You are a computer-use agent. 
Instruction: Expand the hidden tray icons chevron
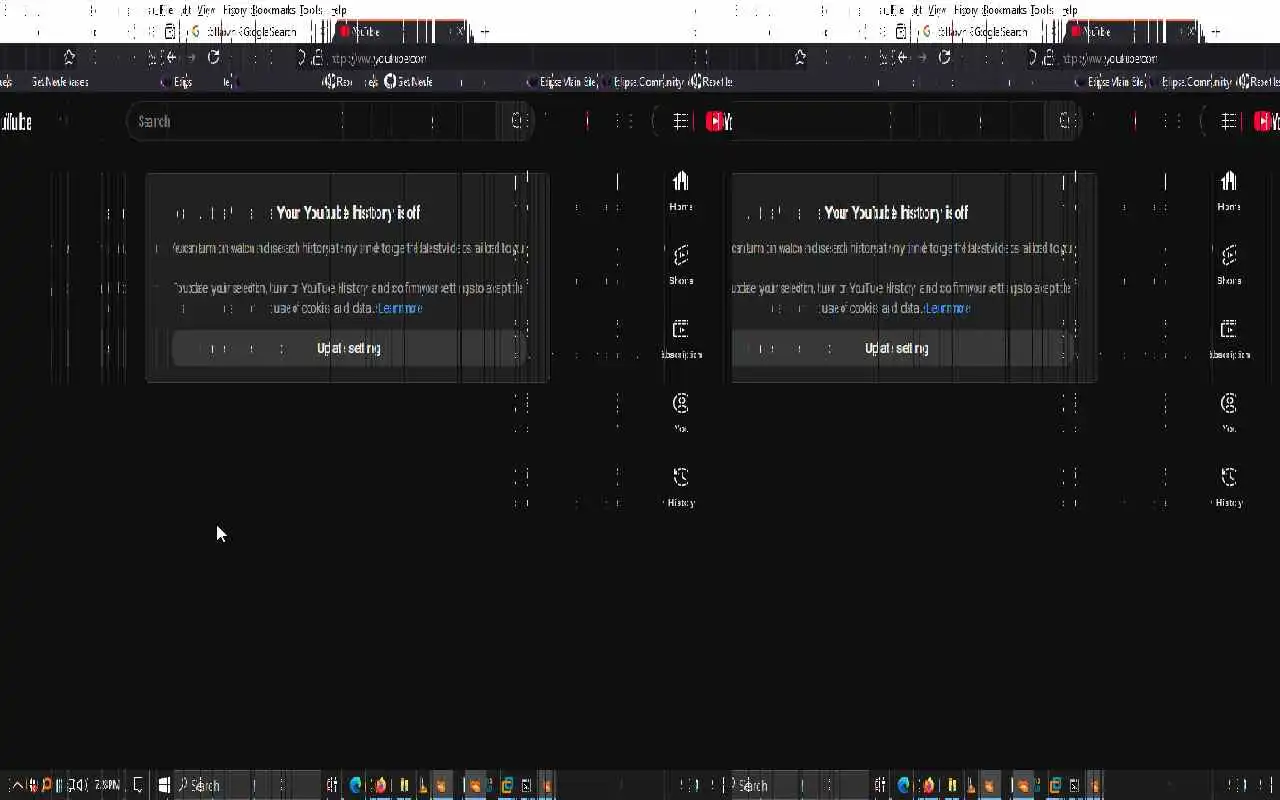(17, 785)
